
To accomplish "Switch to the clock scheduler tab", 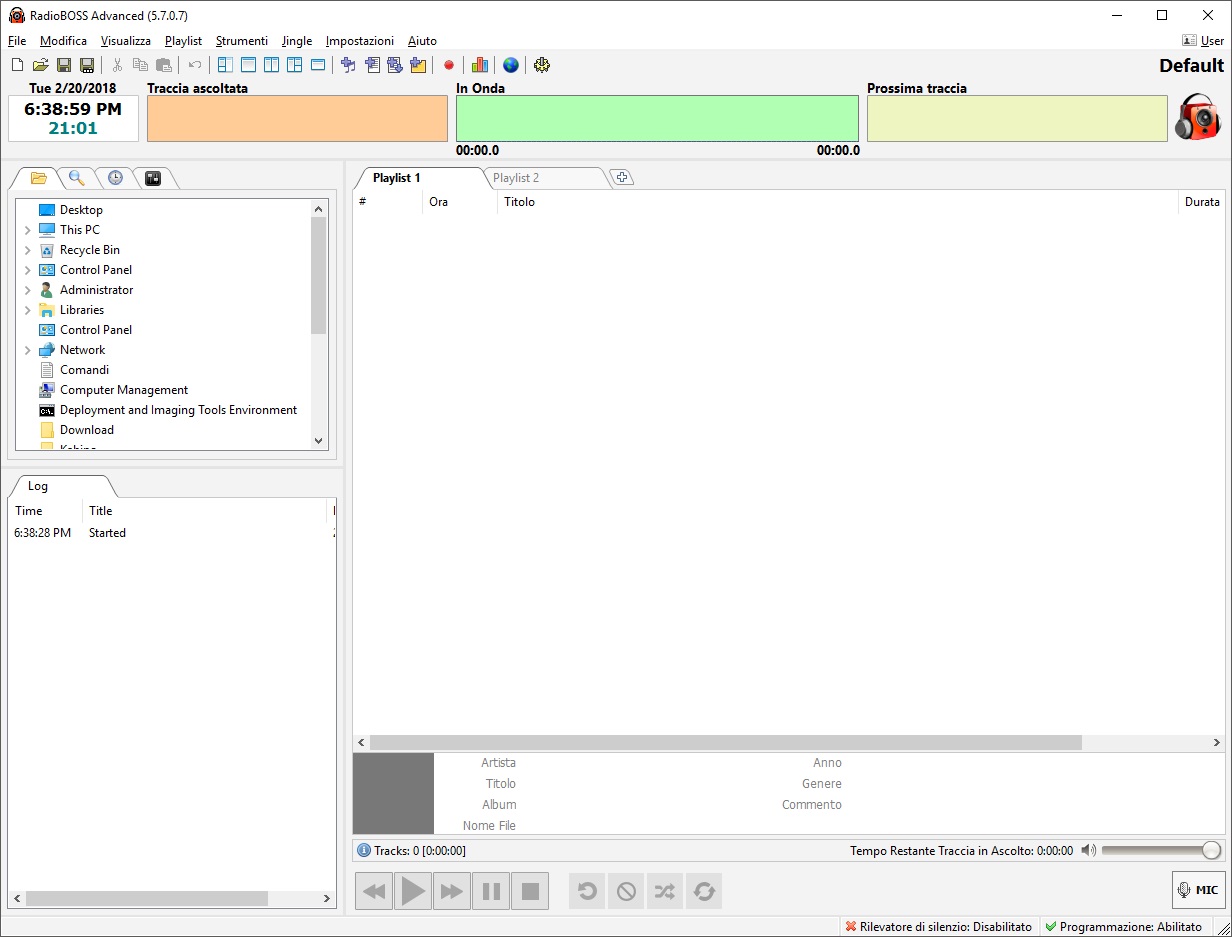I will click(116, 178).
